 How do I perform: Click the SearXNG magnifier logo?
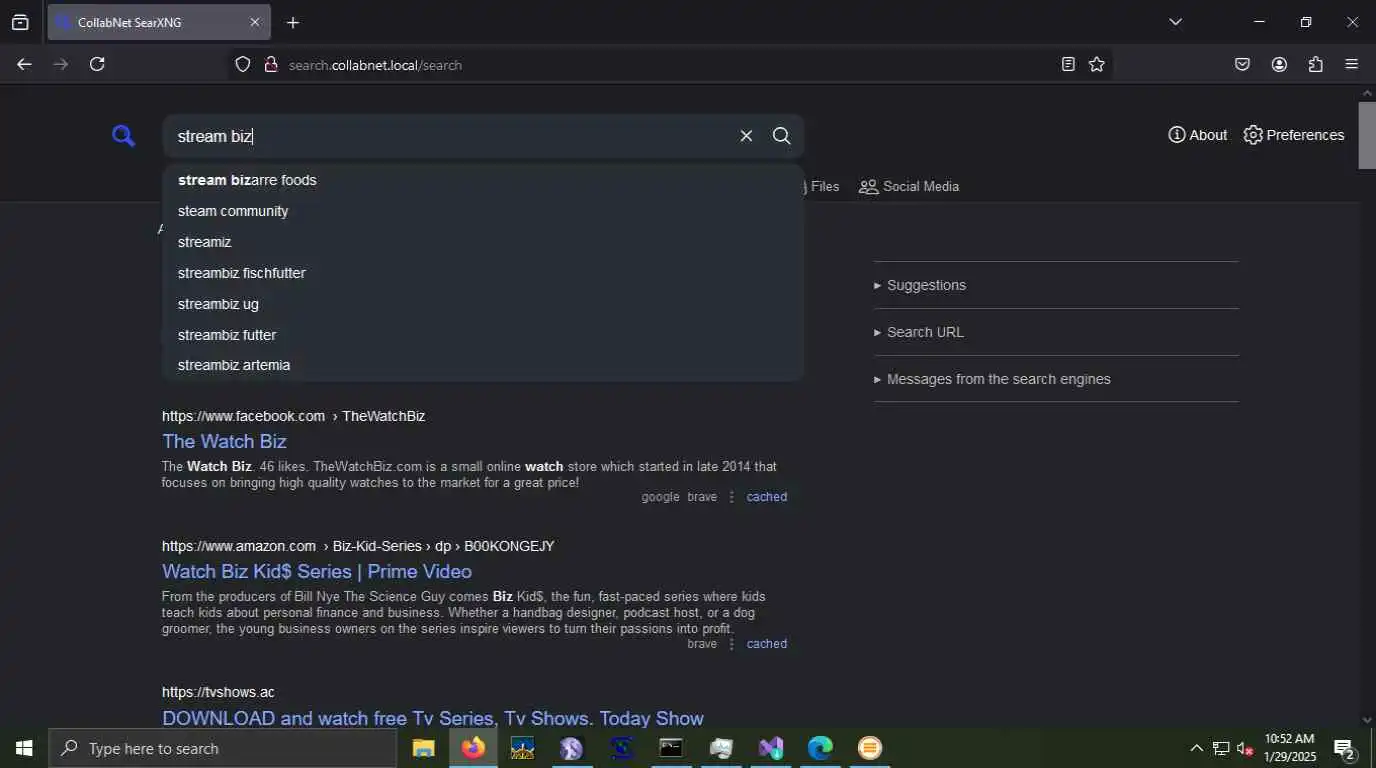click(123, 135)
